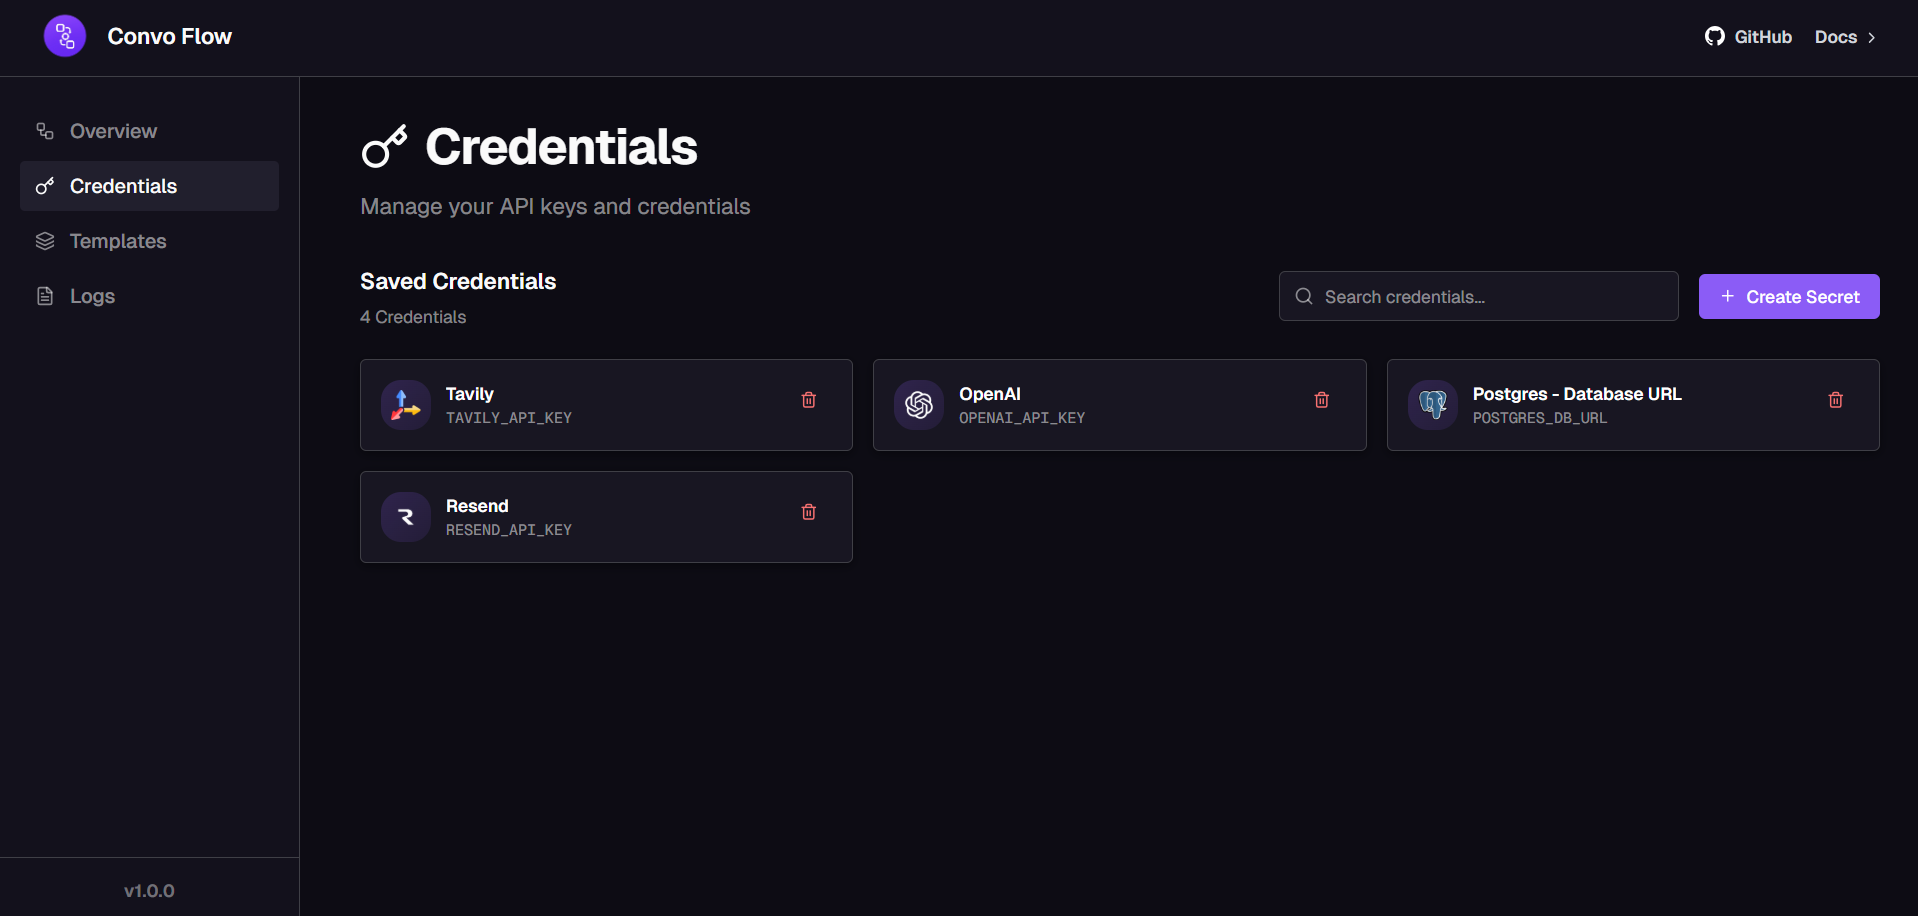
Task: Click the Postgres elephant logo
Action: pos(1432,405)
